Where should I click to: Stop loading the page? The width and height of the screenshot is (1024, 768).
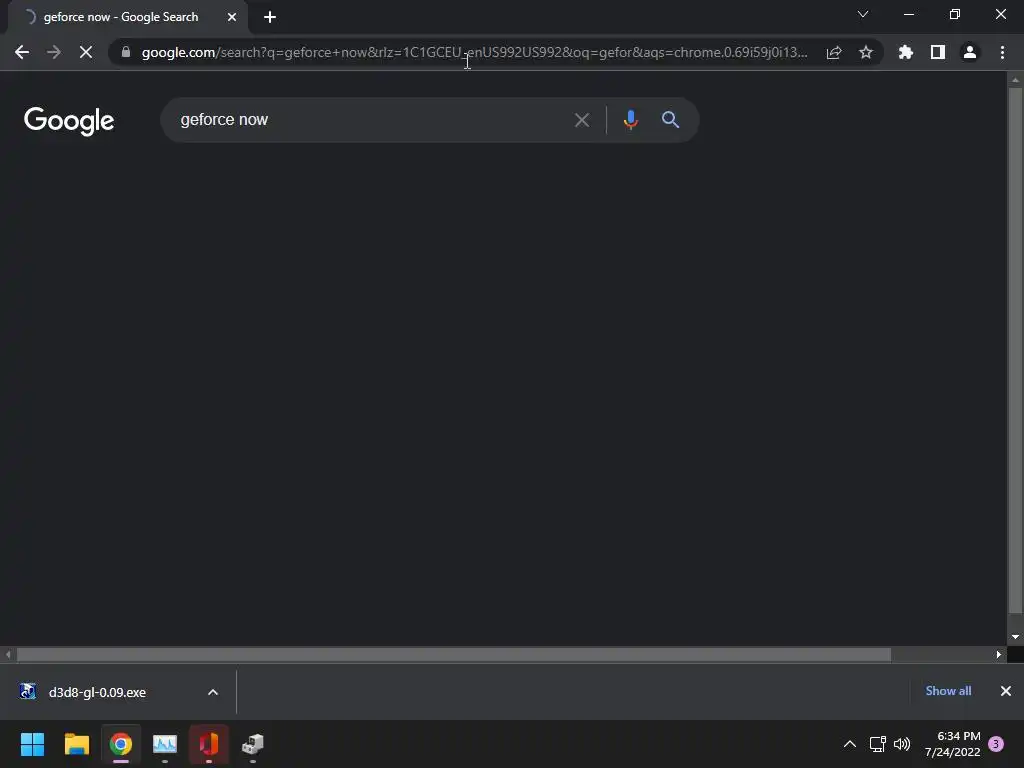86,52
